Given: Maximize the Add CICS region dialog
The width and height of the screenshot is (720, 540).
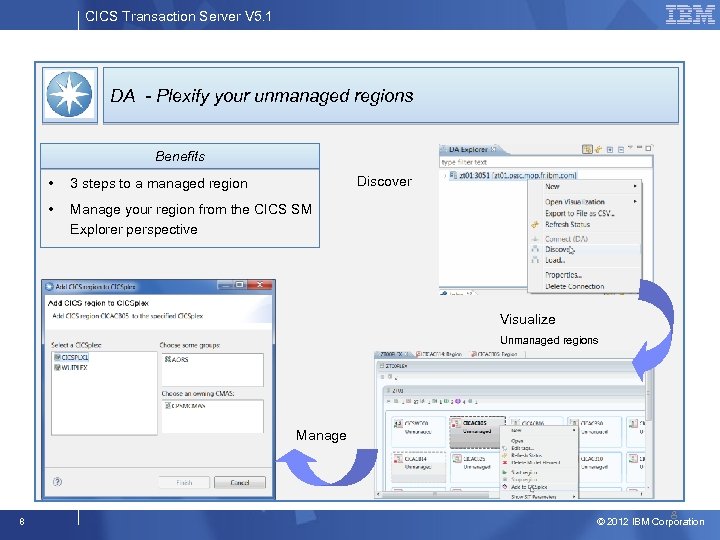Looking at the screenshot, I should 239,285.
